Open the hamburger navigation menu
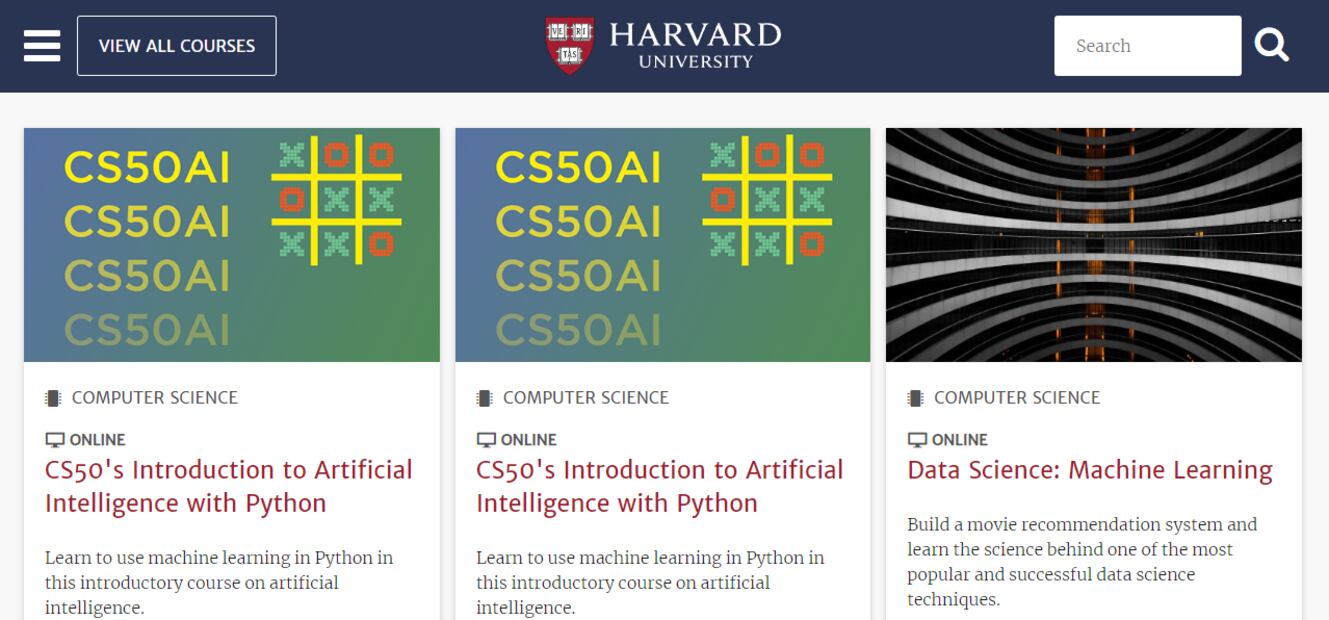The width and height of the screenshot is (1329, 620). pos(42,46)
